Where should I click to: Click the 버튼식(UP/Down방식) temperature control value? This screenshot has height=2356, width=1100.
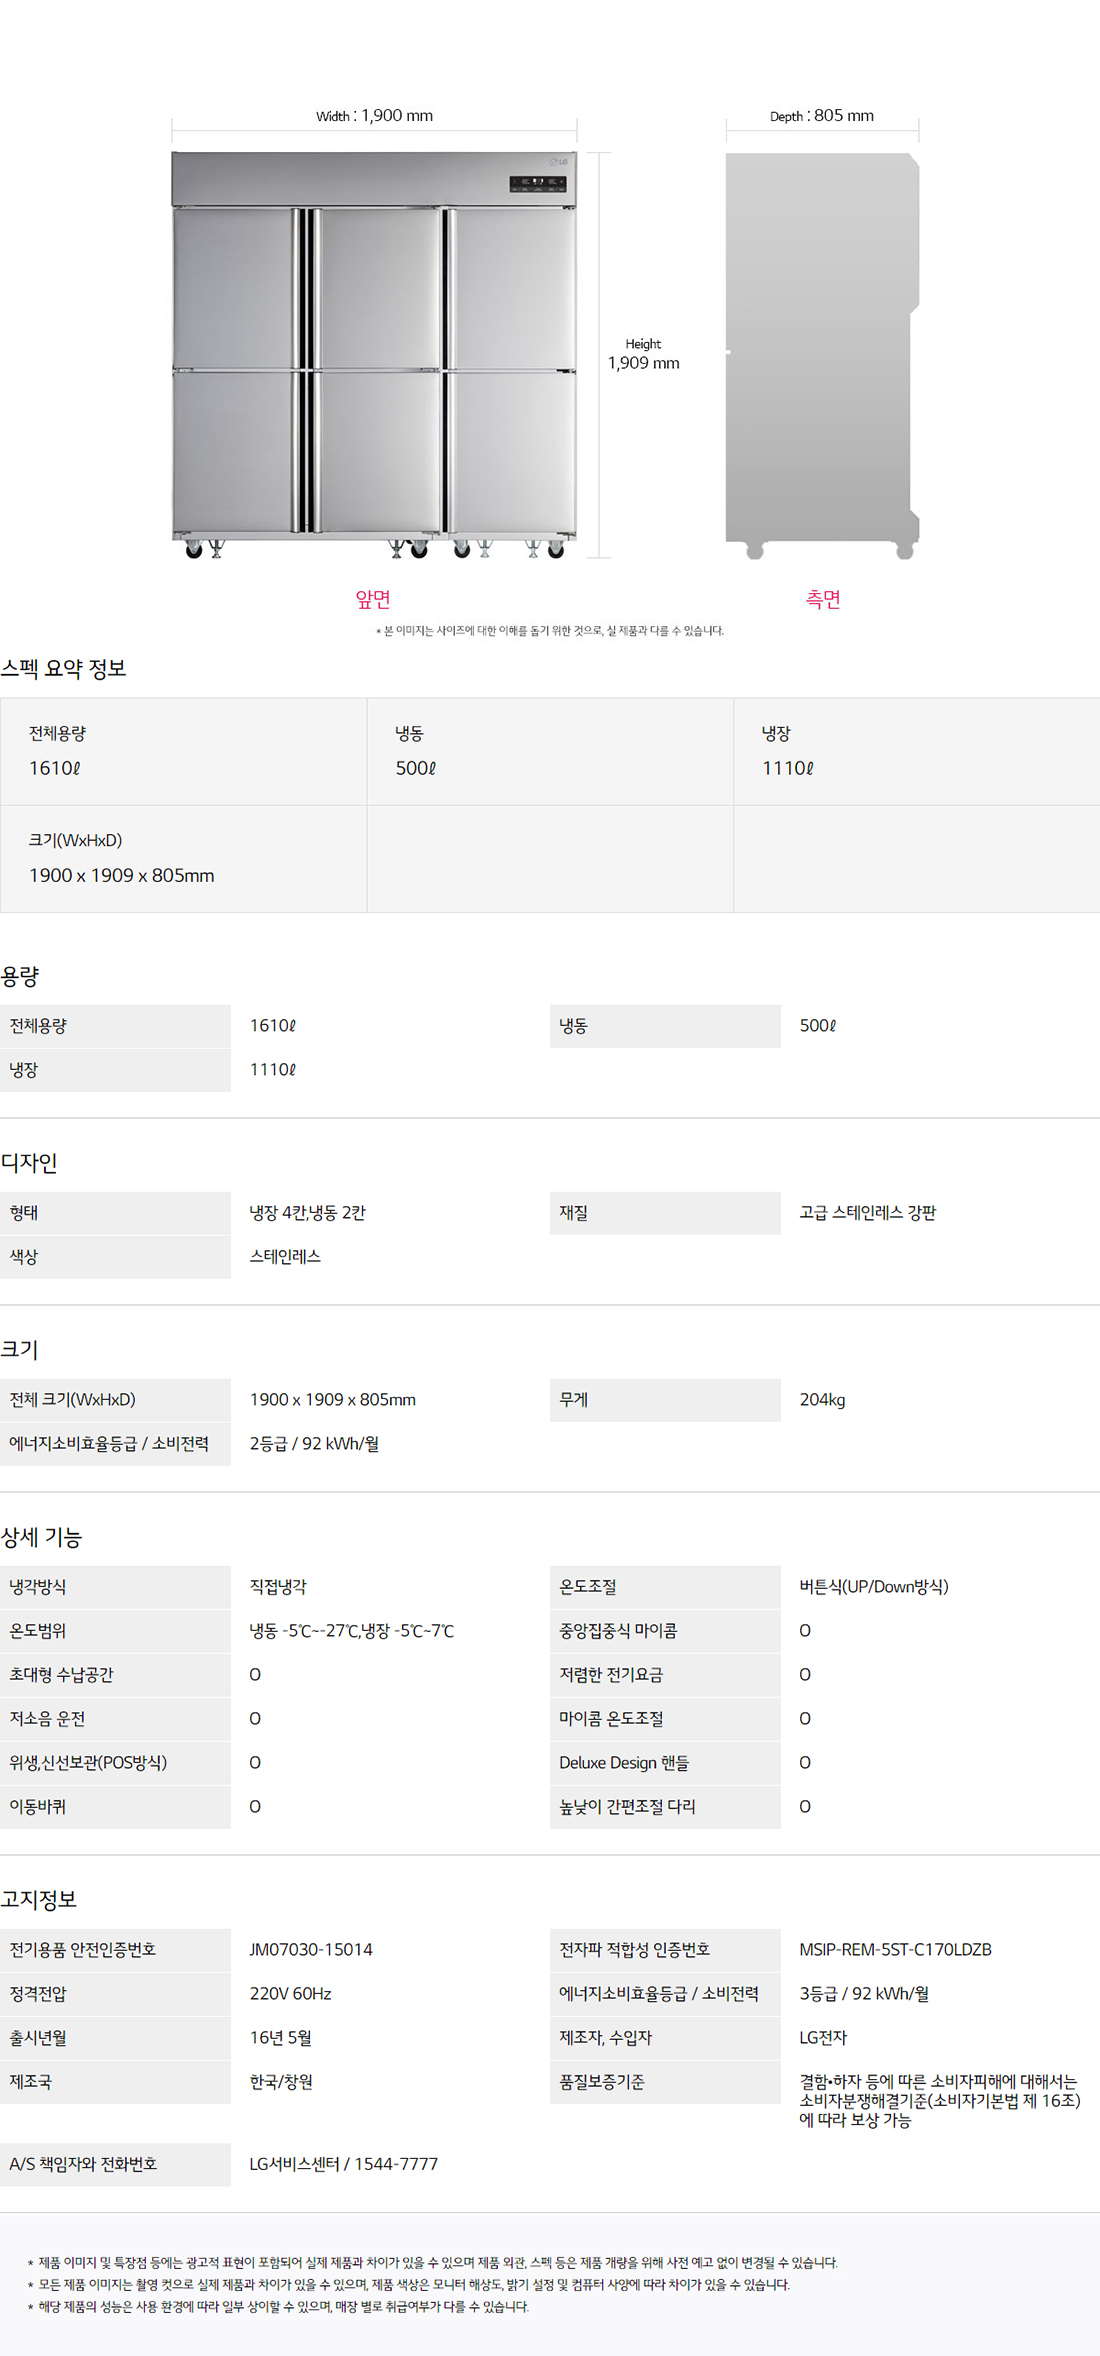pyautogui.click(x=874, y=1587)
